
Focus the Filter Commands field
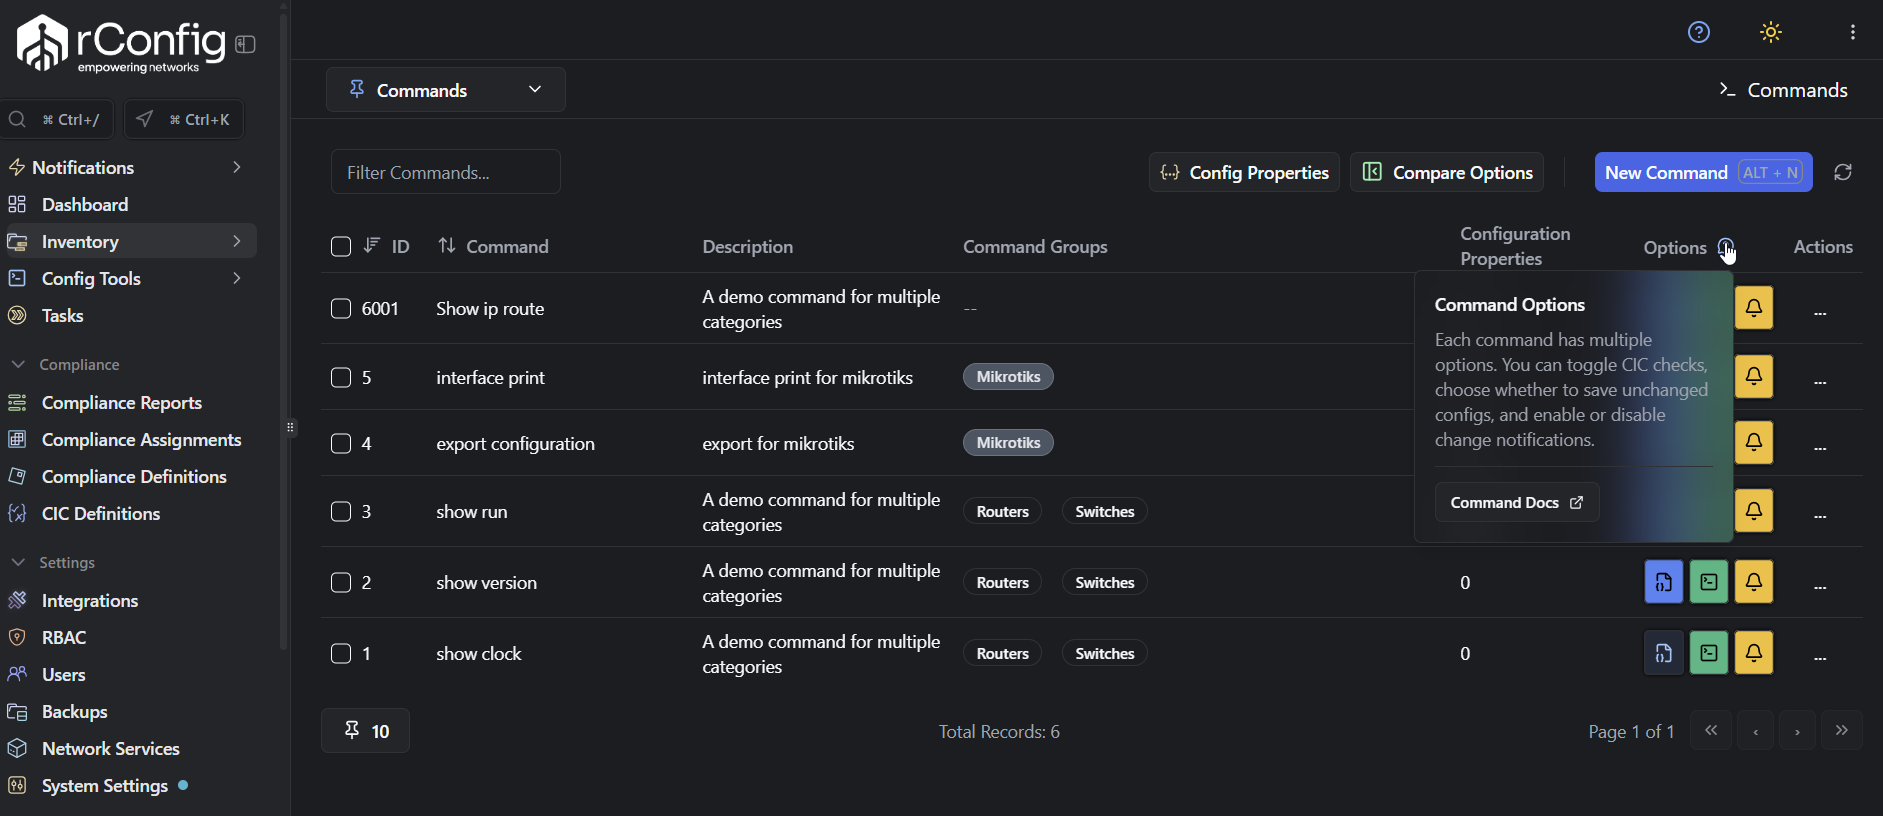pos(446,172)
